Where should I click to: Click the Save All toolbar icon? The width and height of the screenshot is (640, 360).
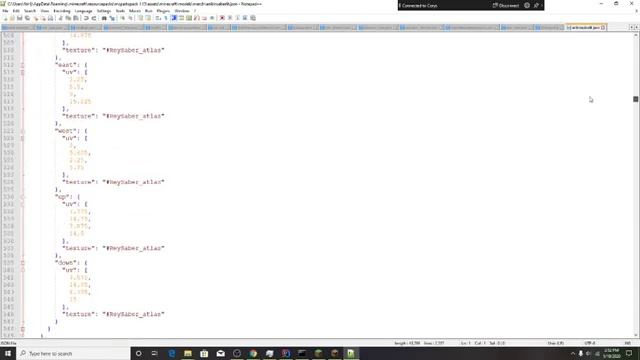click(27, 18)
